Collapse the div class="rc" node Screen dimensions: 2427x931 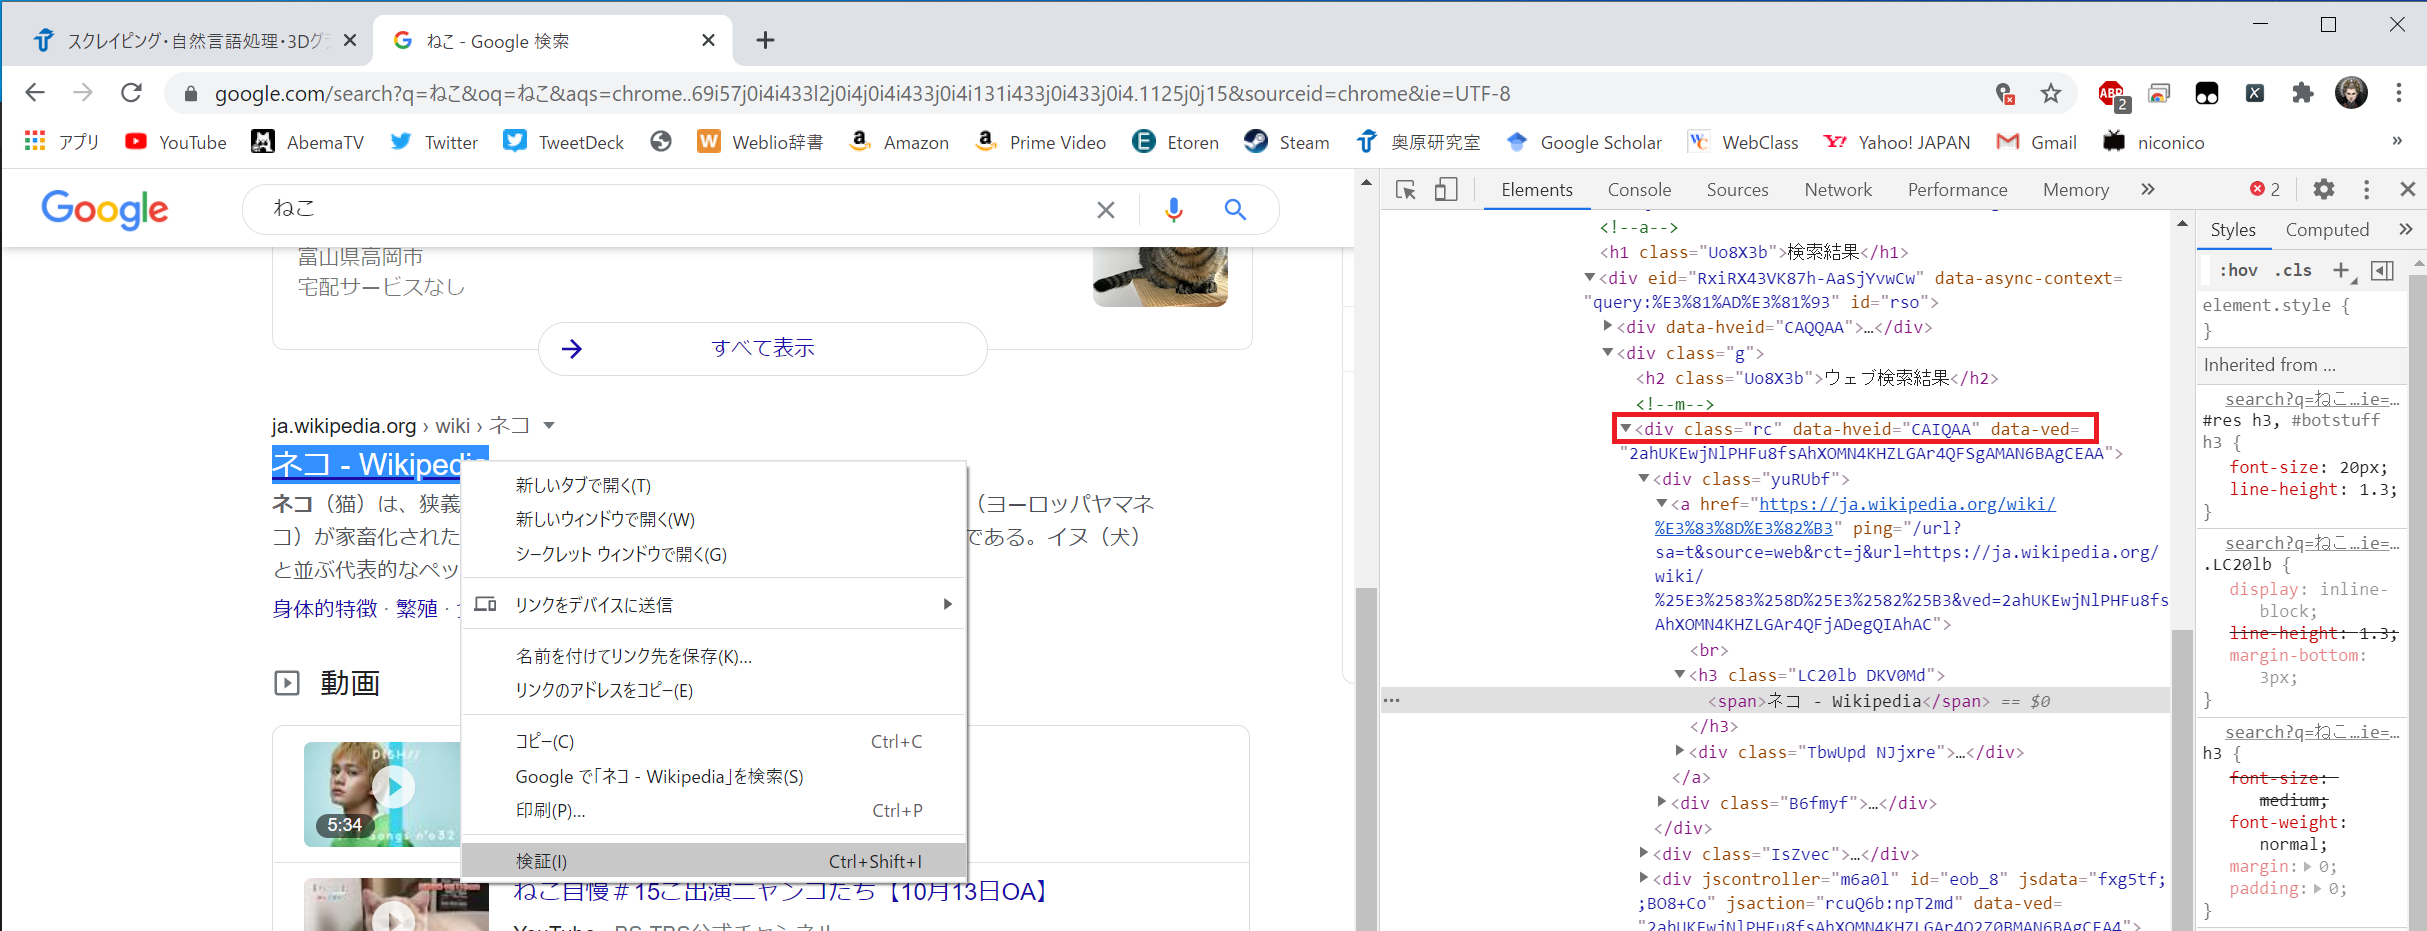1626,429
